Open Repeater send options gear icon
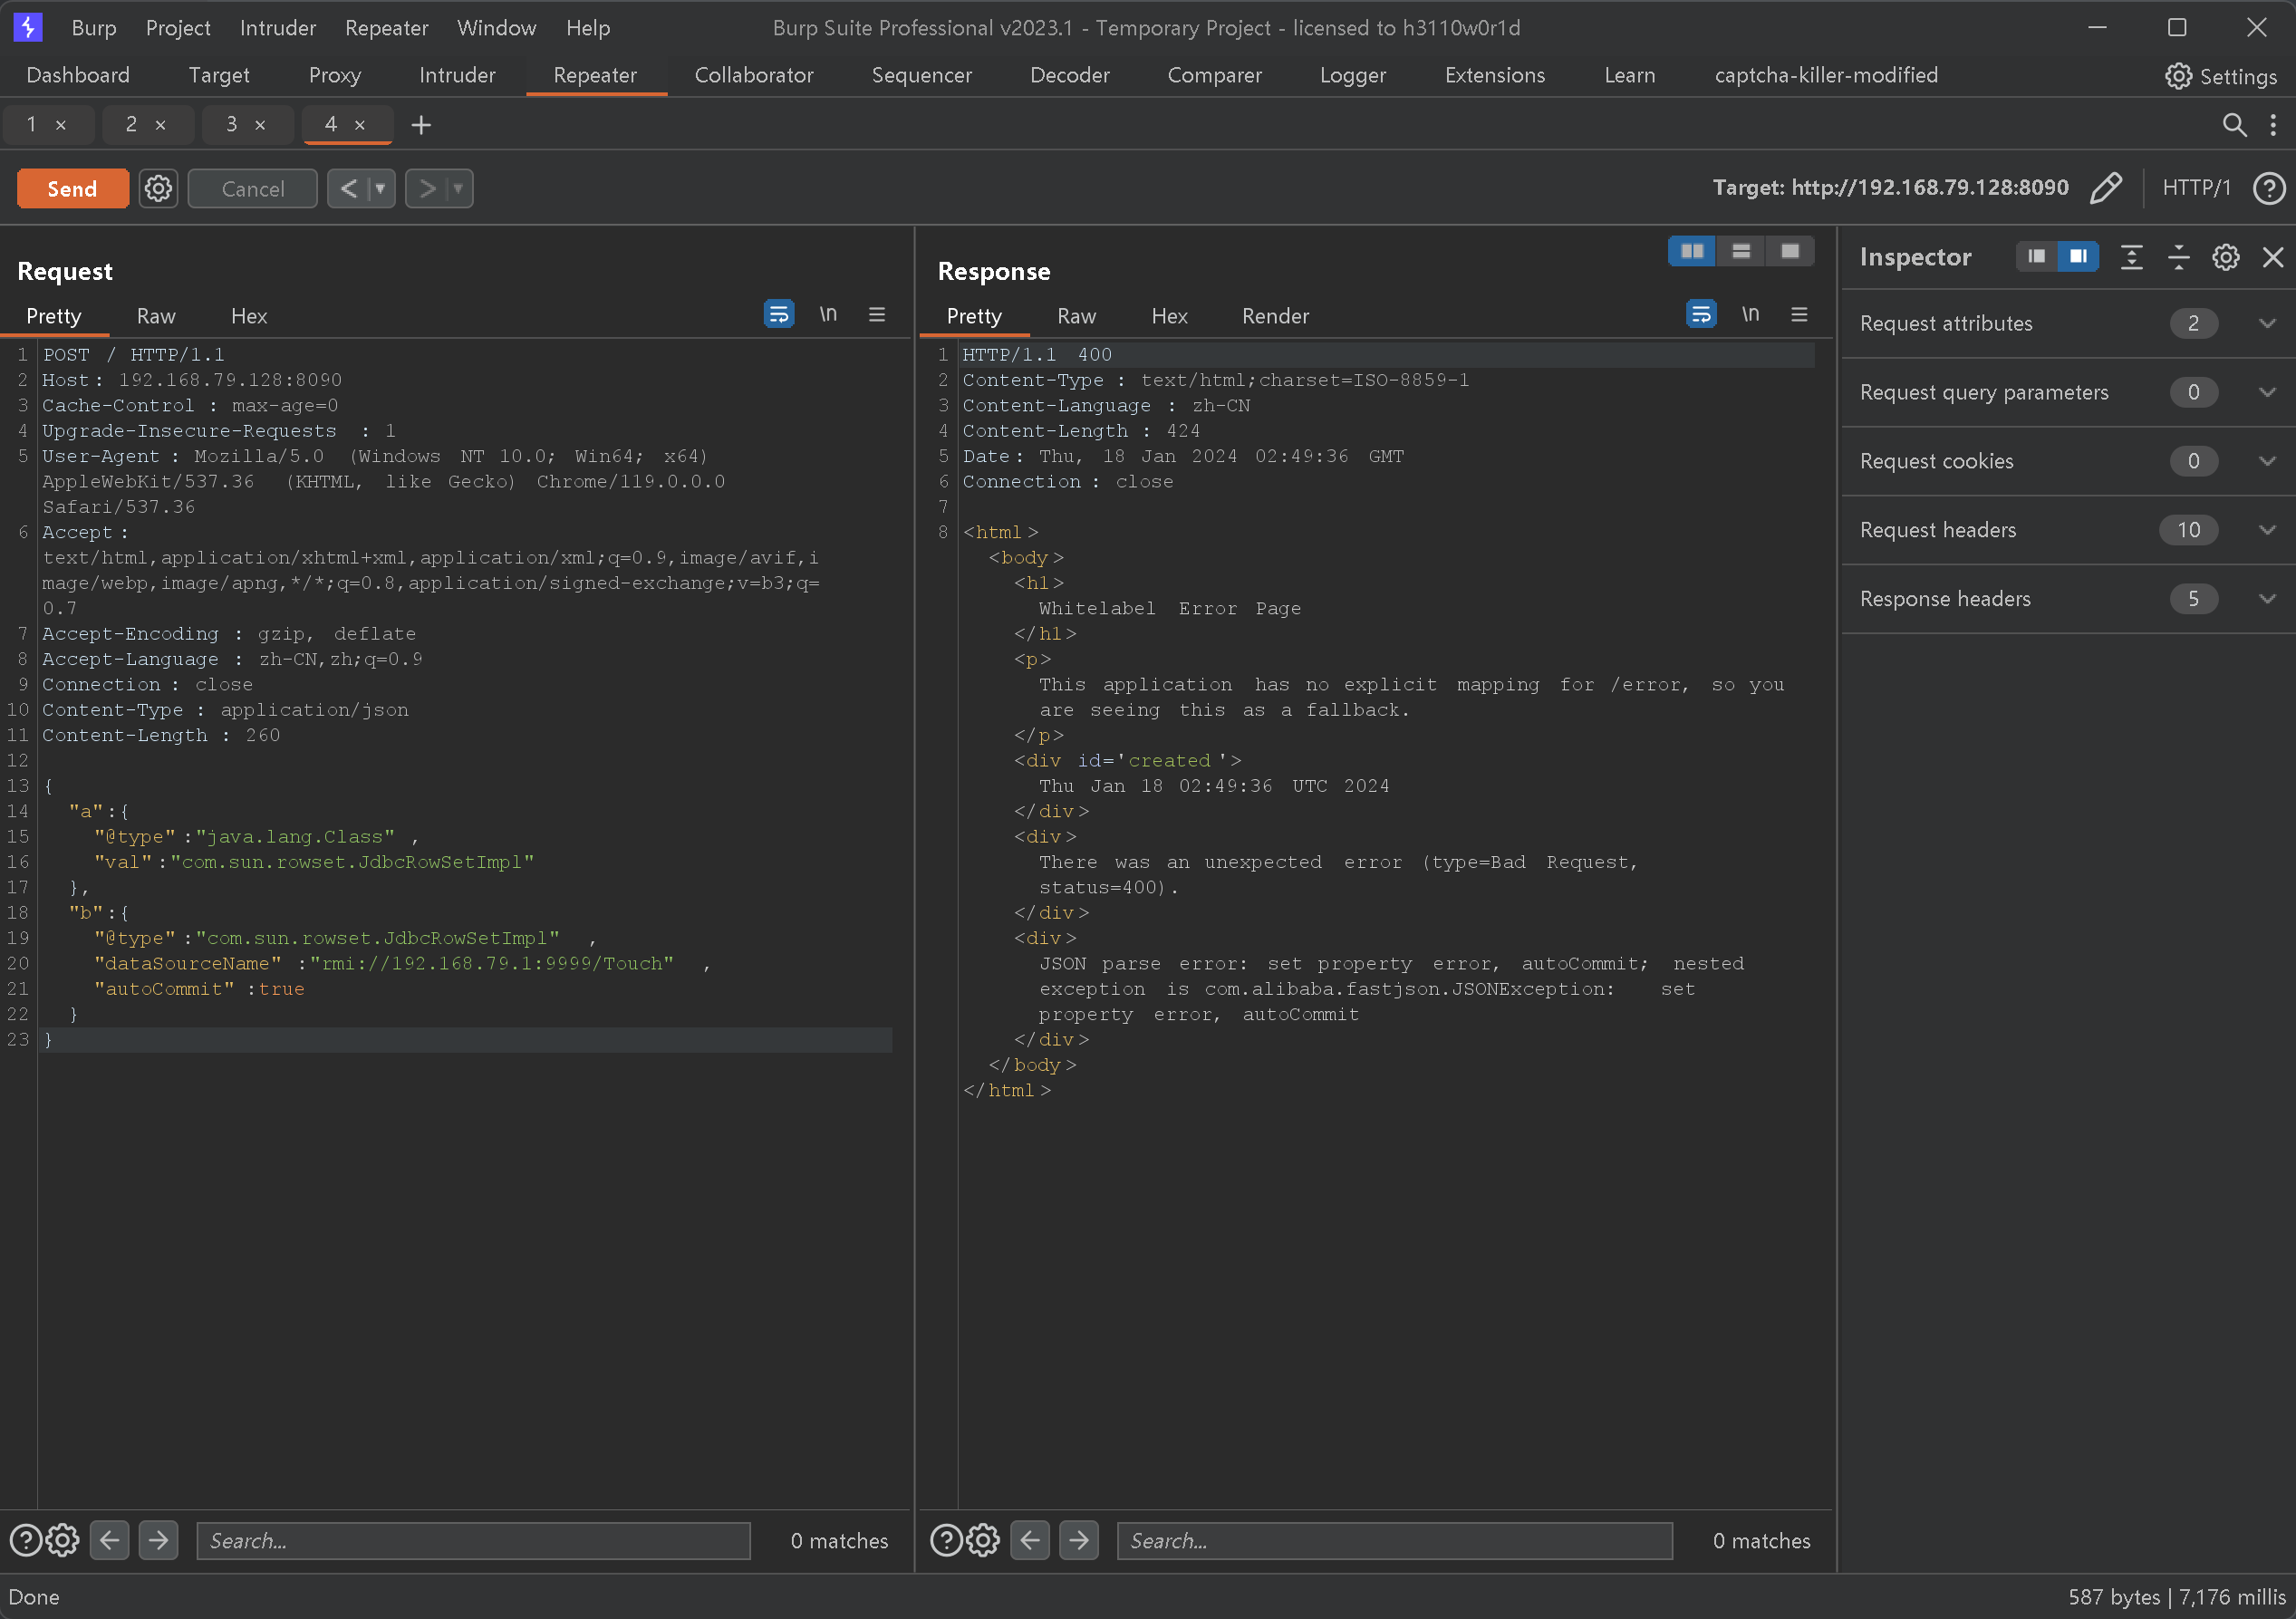The height and width of the screenshot is (1619, 2296). point(158,188)
